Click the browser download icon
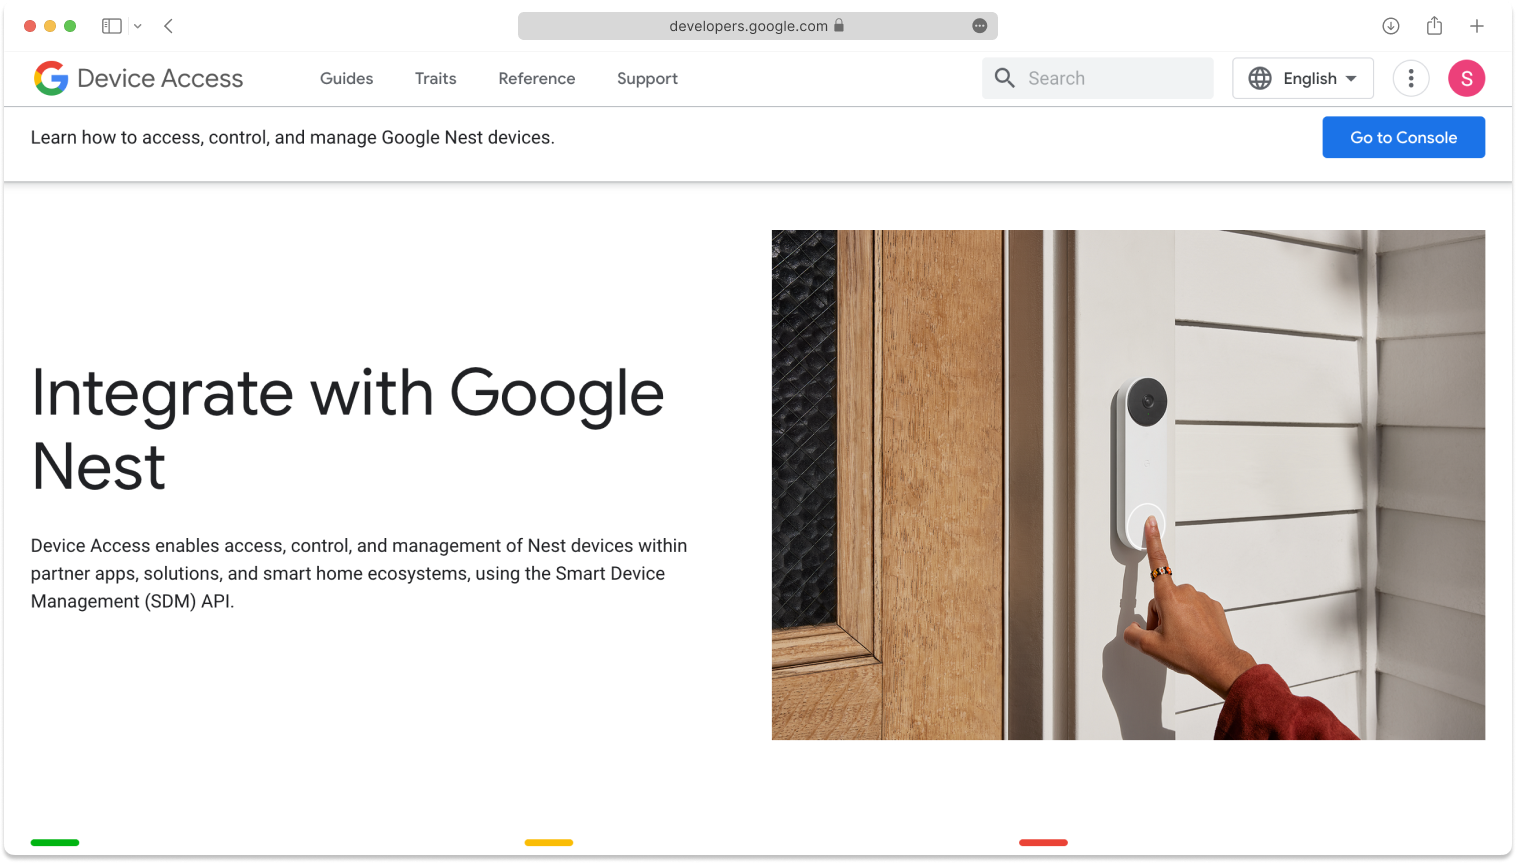The width and height of the screenshot is (1516, 863). point(1391,26)
